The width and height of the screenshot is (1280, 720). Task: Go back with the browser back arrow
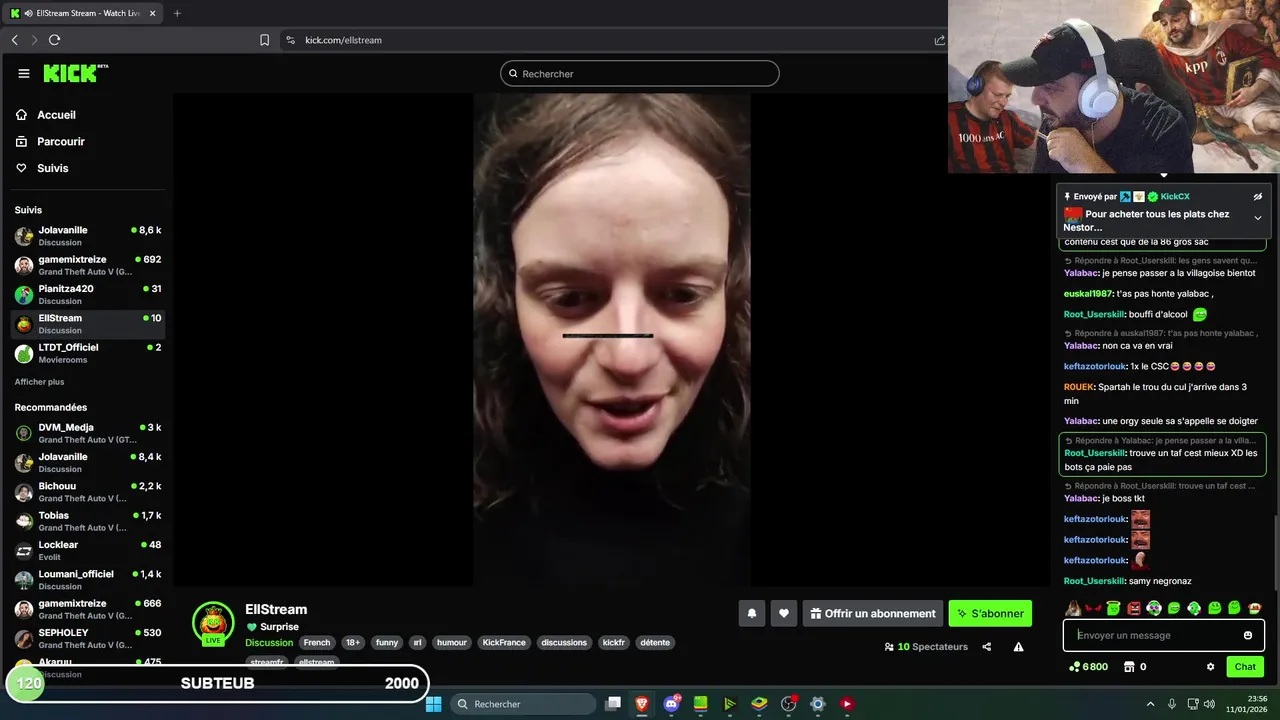(x=14, y=40)
